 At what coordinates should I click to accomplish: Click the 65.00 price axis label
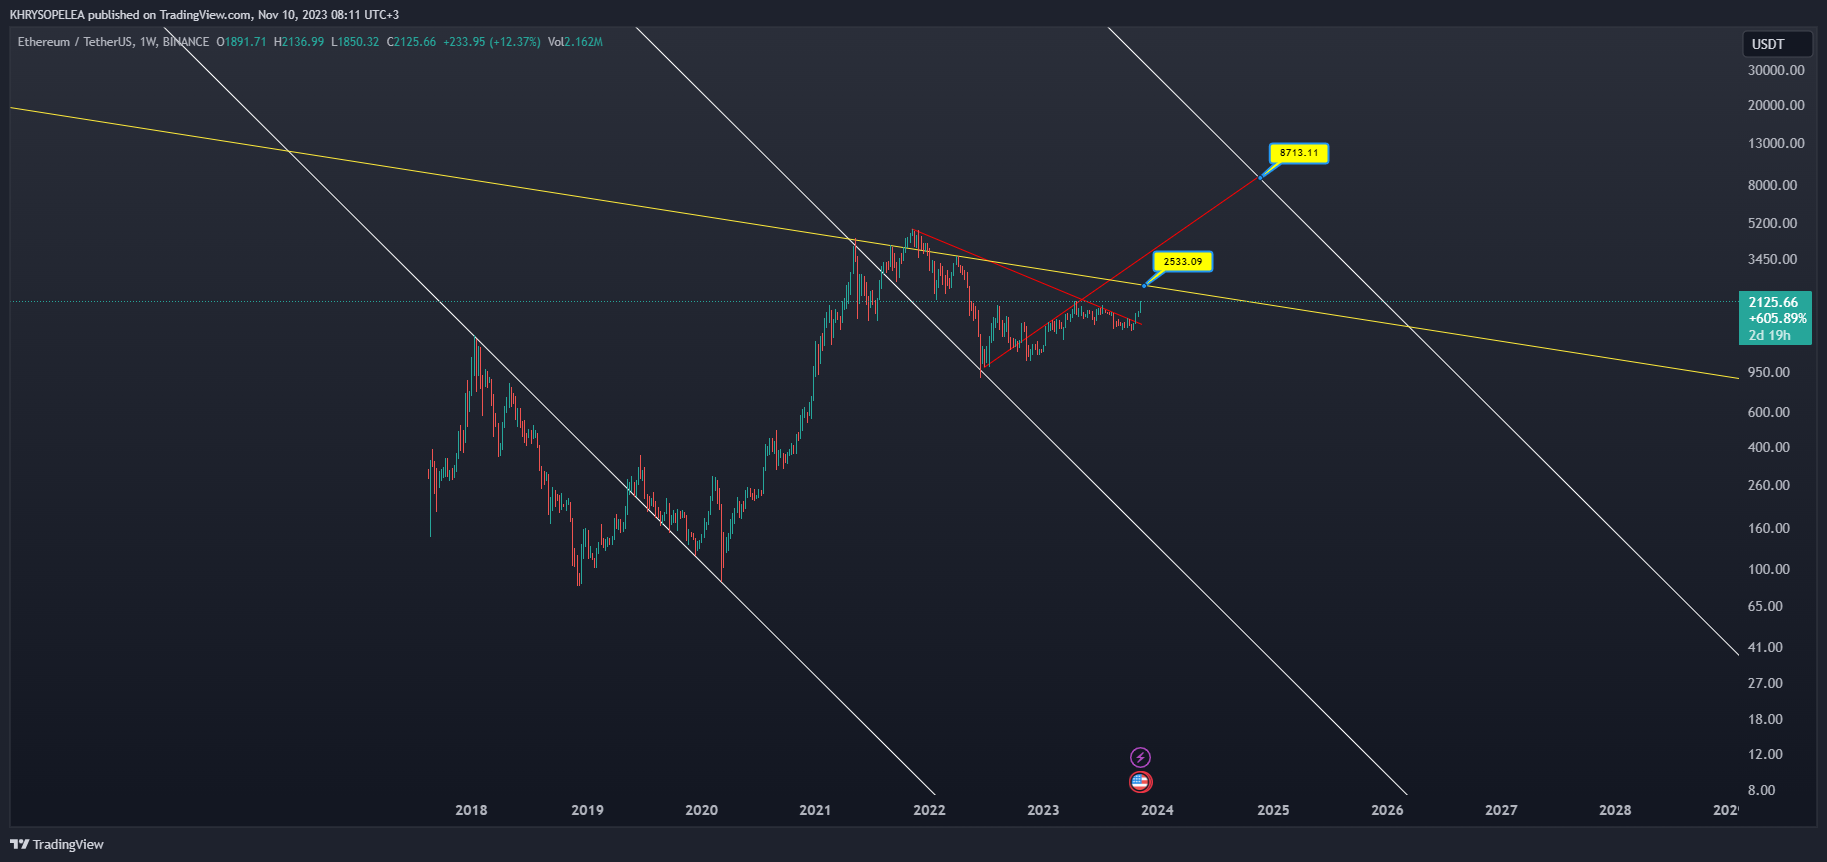1765,606
